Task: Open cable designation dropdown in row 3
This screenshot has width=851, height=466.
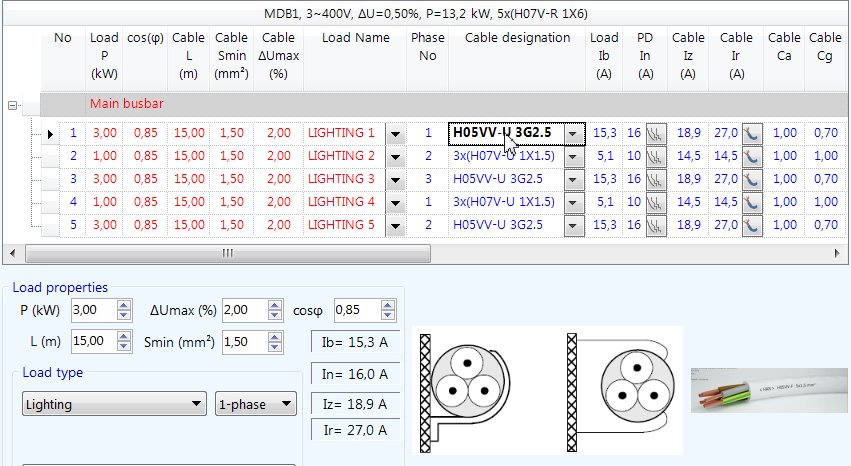Action: tap(574, 180)
